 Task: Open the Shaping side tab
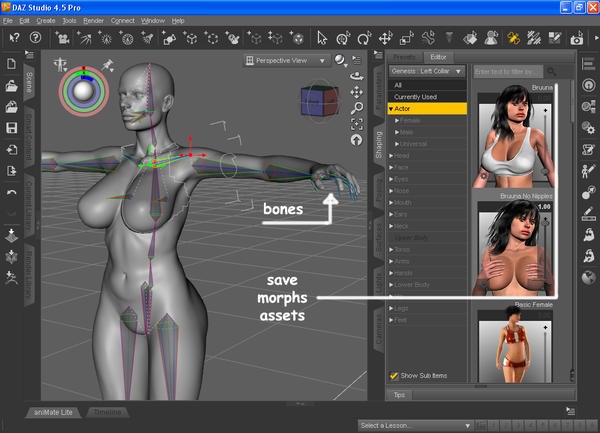pos(379,145)
